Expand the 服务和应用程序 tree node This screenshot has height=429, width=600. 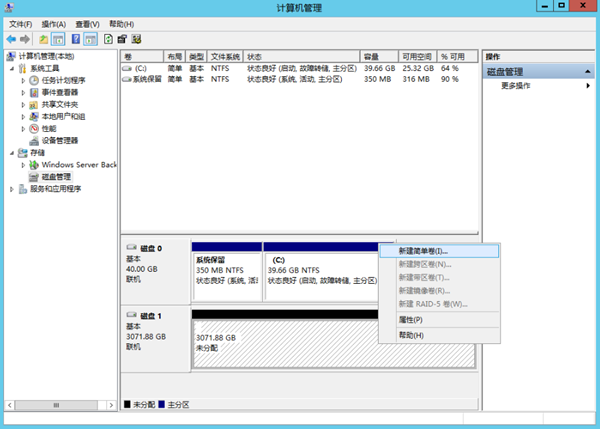tap(13, 188)
